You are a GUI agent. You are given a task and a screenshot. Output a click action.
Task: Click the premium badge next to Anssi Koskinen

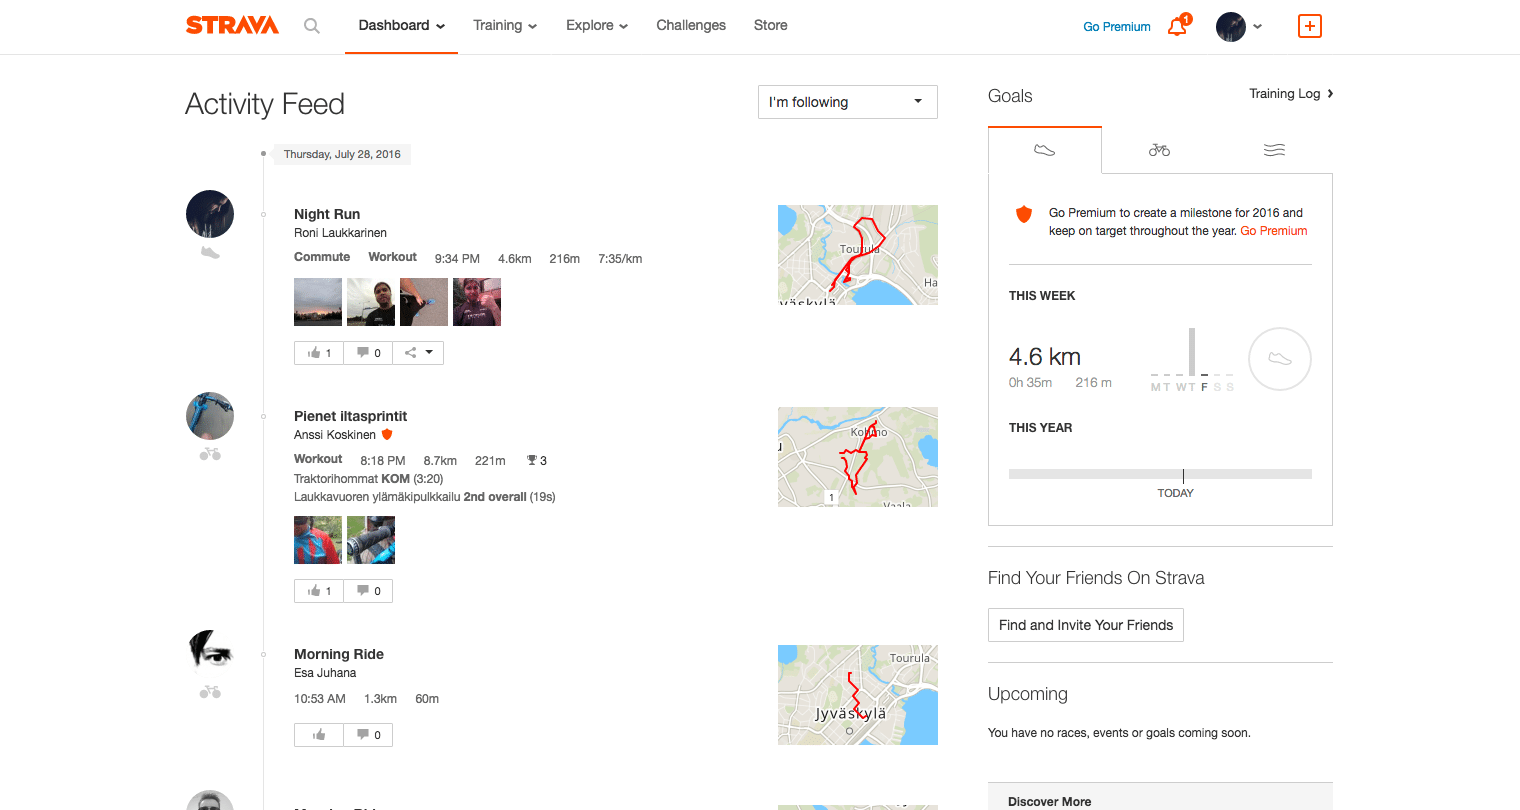pyautogui.click(x=387, y=435)
